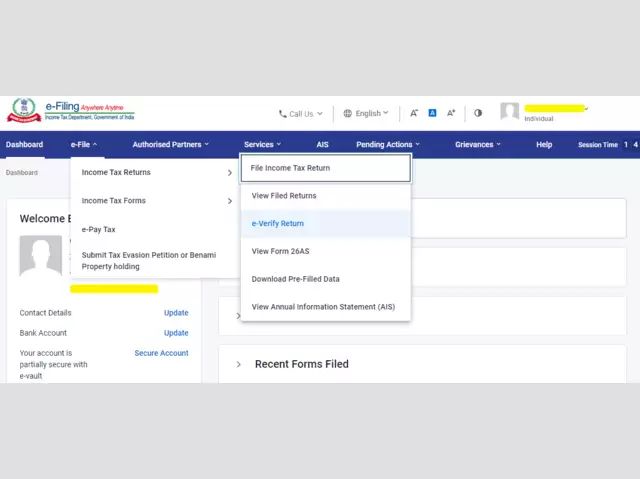Click Update link for Contact Details

176,313
